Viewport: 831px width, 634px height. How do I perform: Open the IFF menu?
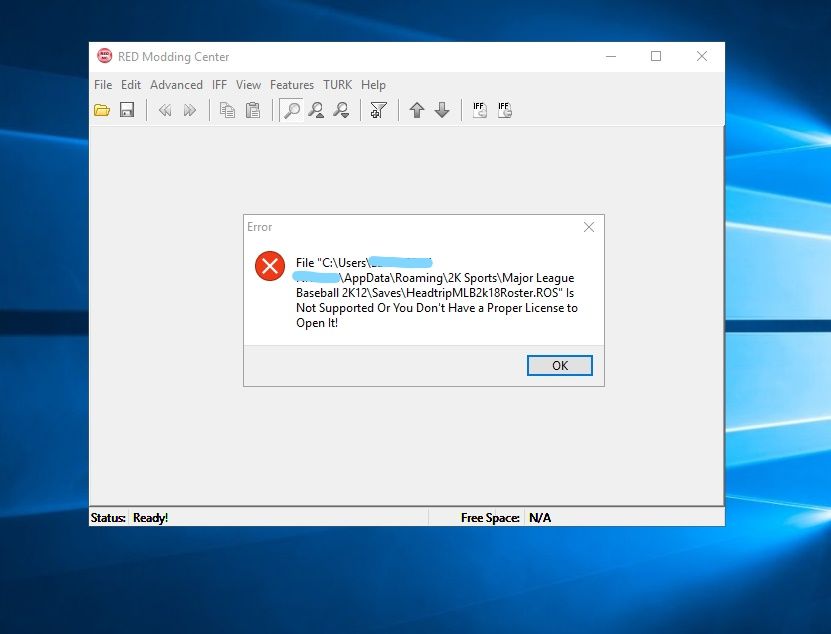coord(219,85)
